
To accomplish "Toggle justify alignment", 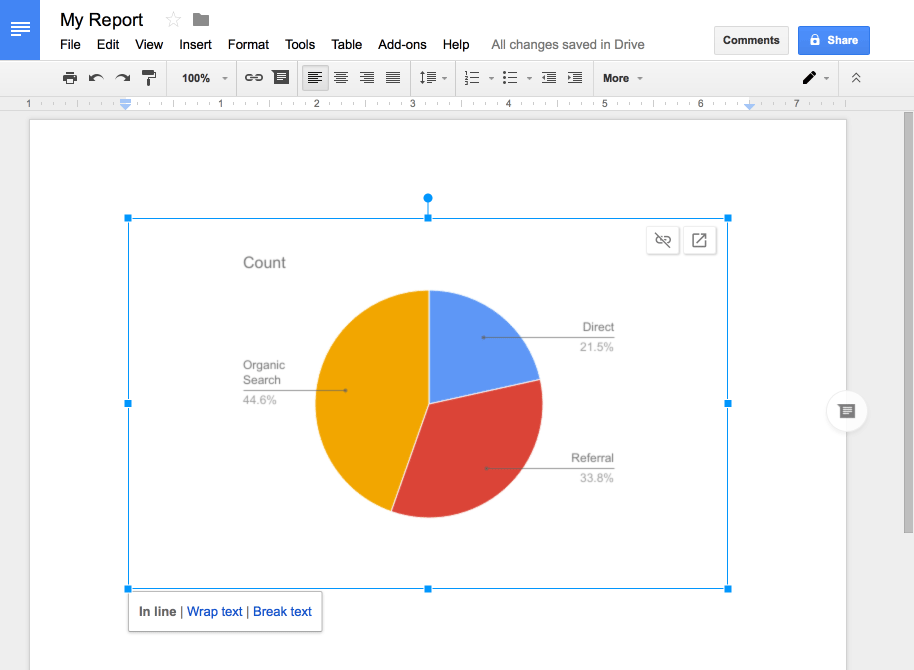I will pyautogui.click(x=393, y=78).
